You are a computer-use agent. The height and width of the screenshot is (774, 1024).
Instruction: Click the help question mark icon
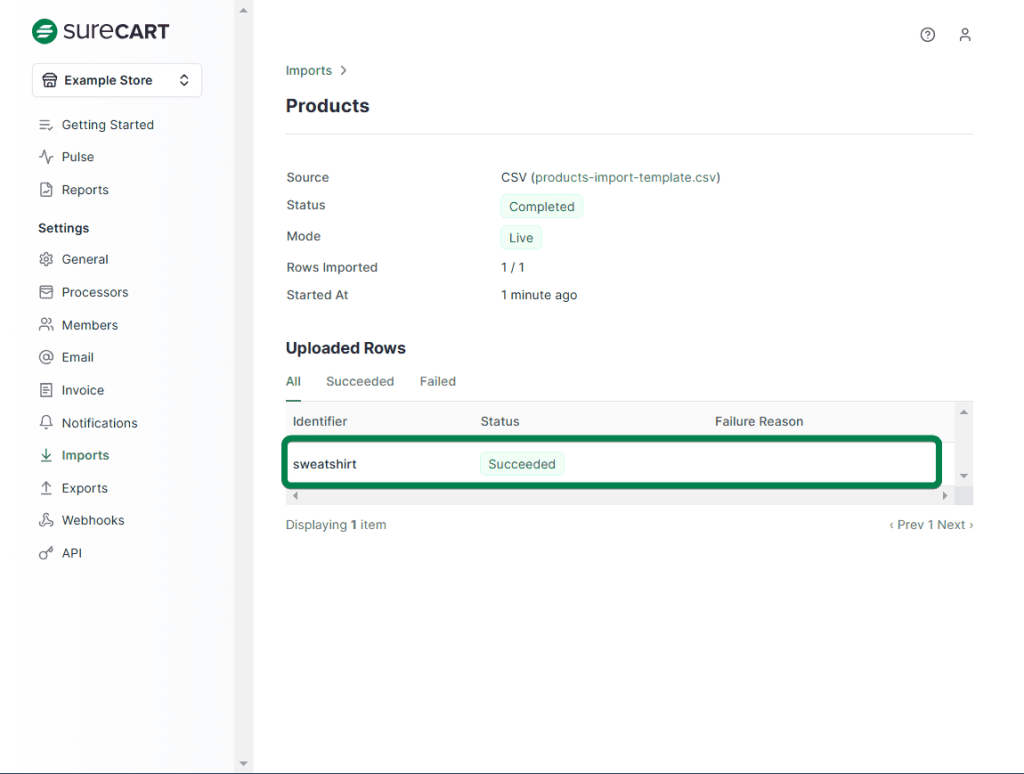point(927,35)
